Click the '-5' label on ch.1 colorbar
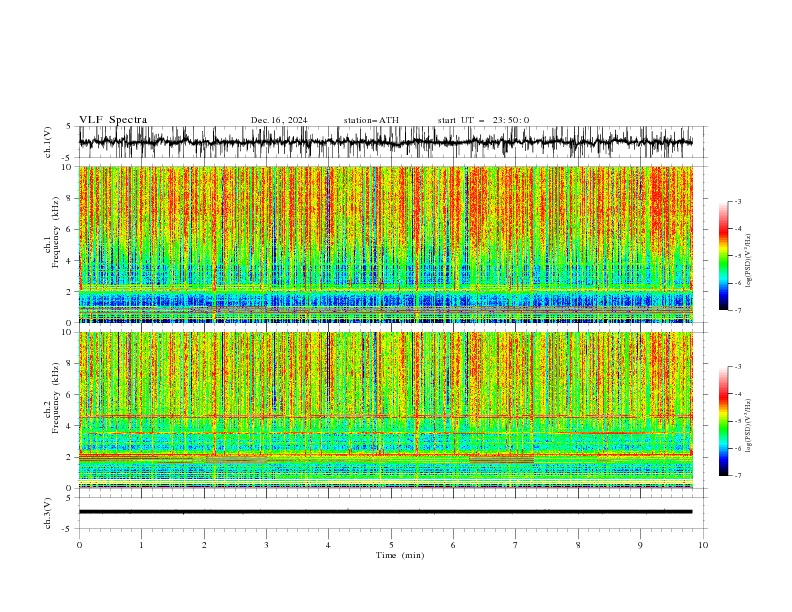The image size is (792, 612). click(737, 256)
